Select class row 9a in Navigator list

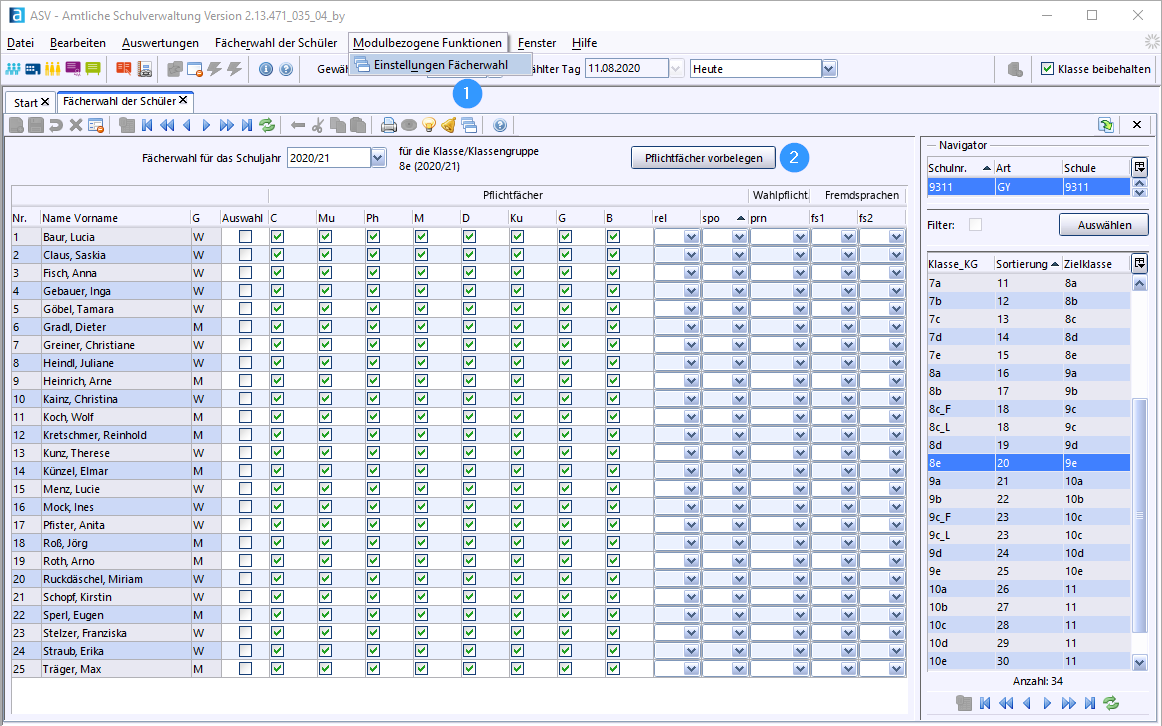coord(1029,481)
